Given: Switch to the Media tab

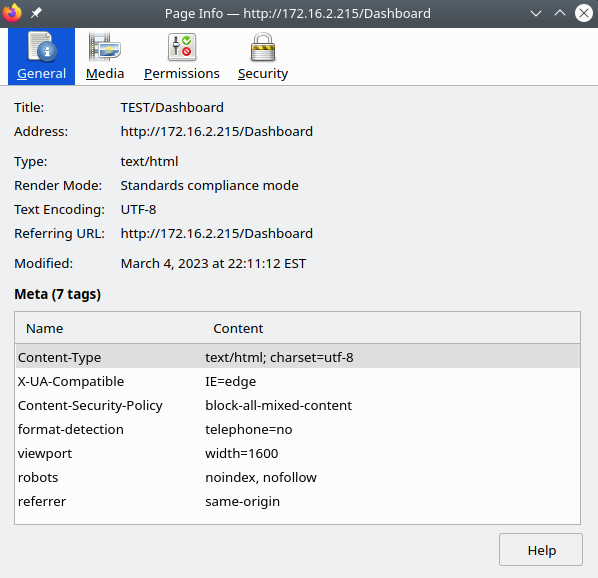Looking at the screenshot, I should pos(105,56).
